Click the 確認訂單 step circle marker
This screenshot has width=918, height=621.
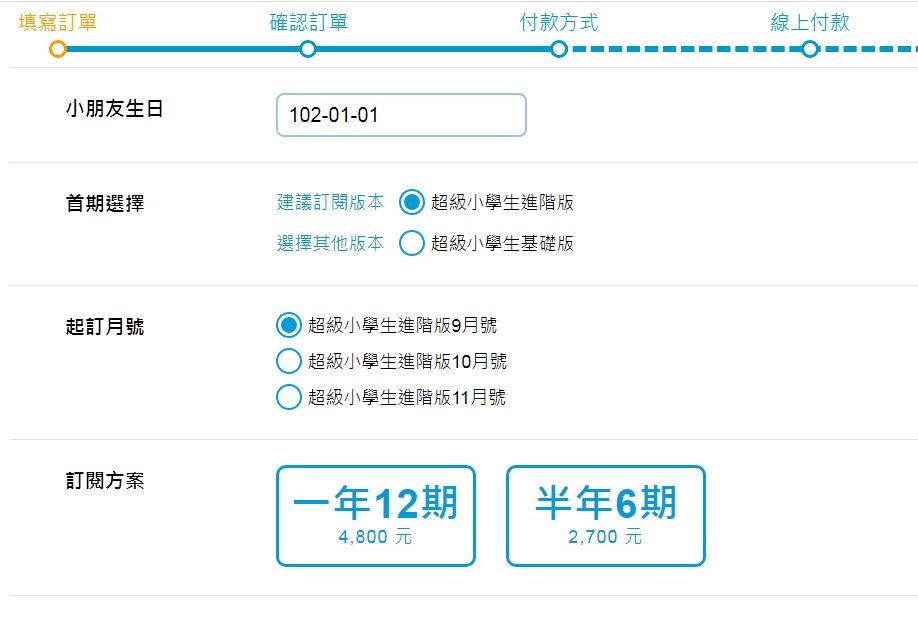tap(308, 49)
